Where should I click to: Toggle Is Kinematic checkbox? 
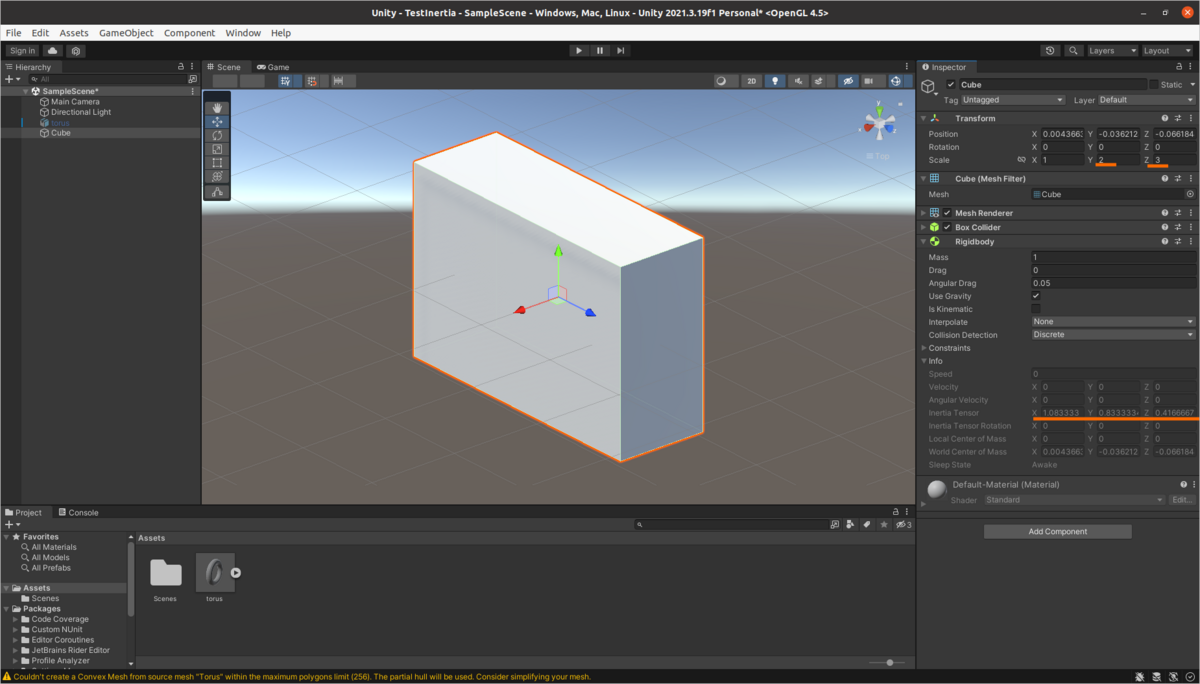(x=1036, y=309)
